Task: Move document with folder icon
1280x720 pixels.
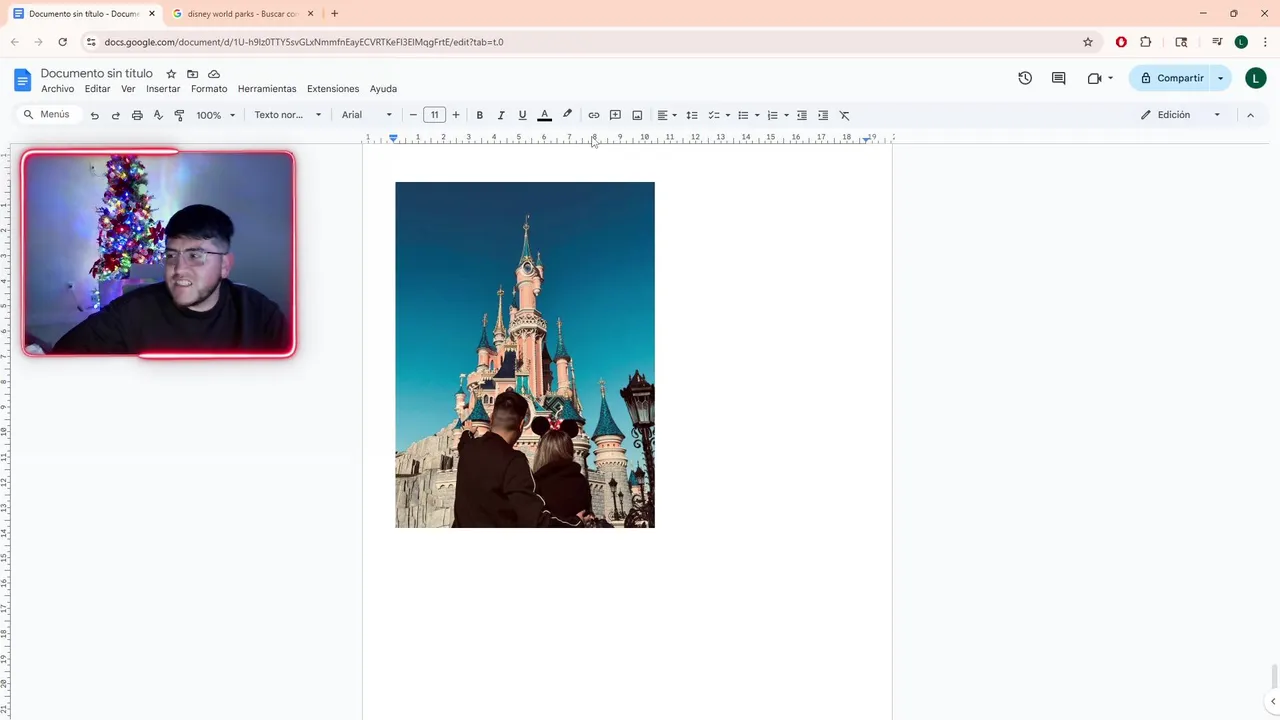Action: point(192,74)
